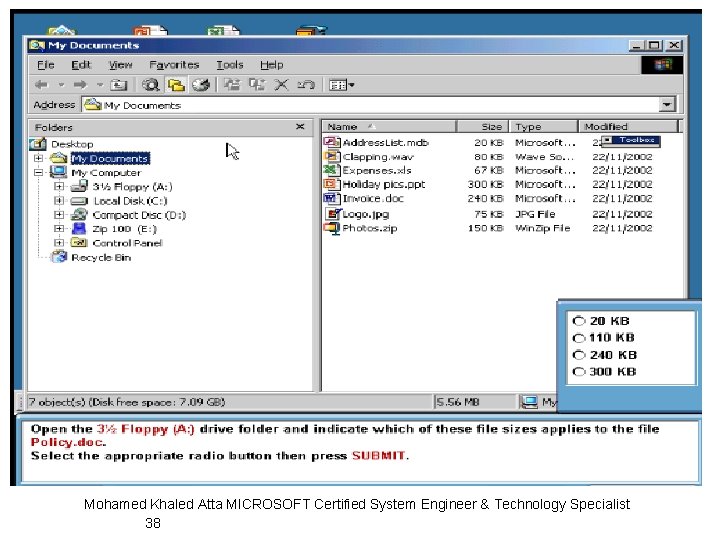Click the Toolbox floating title bar

click(631, 140)
